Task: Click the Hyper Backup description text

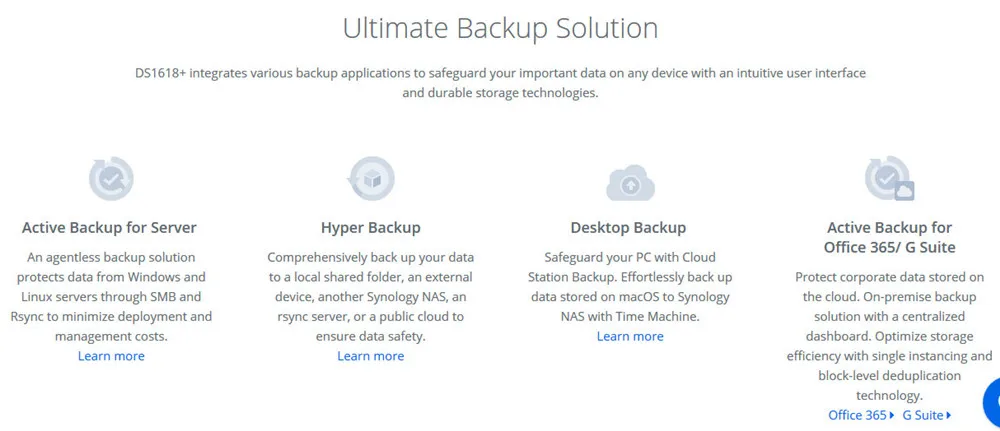Action: (x=371, y=296)
